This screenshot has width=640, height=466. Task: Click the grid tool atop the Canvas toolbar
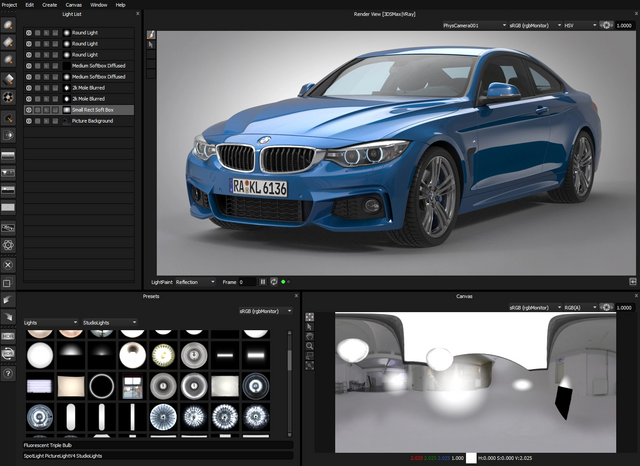click(310, 317)
